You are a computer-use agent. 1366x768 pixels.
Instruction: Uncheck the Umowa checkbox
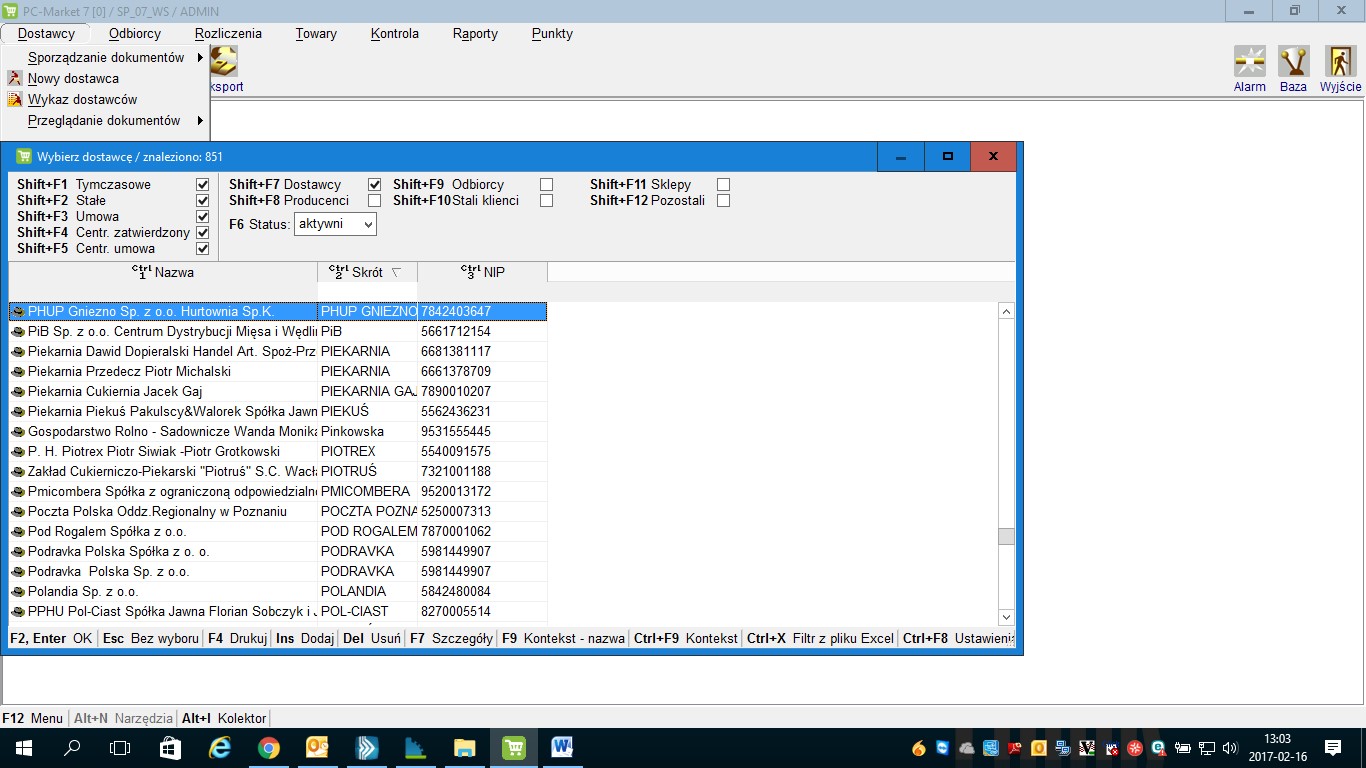pyautogui.click(x=203, y=216)
